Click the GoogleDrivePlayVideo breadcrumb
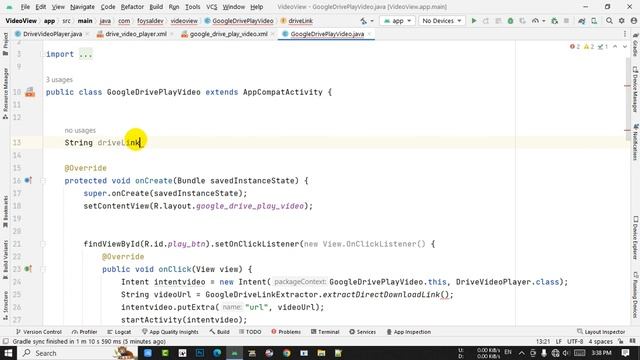640x360 pixels. pyautogui.click(x=239, y=21)
